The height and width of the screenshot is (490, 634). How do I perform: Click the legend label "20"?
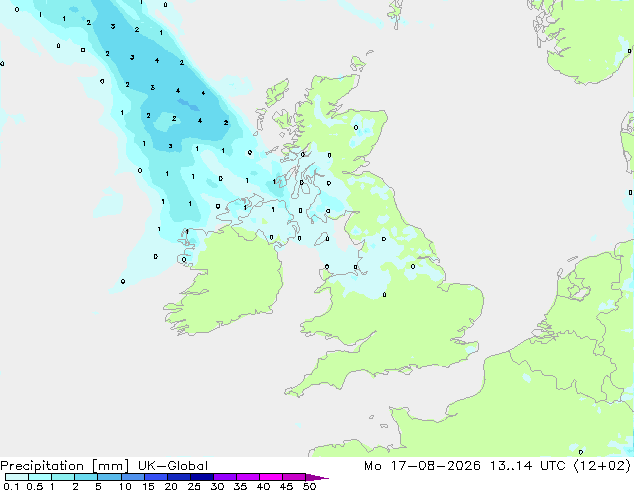(171, 486)
